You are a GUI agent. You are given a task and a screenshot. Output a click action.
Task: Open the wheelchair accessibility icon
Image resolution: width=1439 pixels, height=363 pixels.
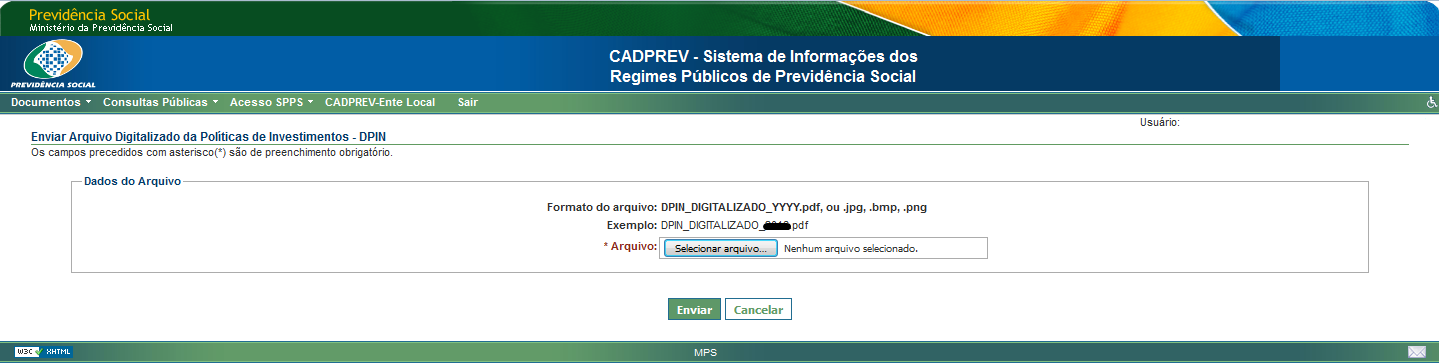1431,103
